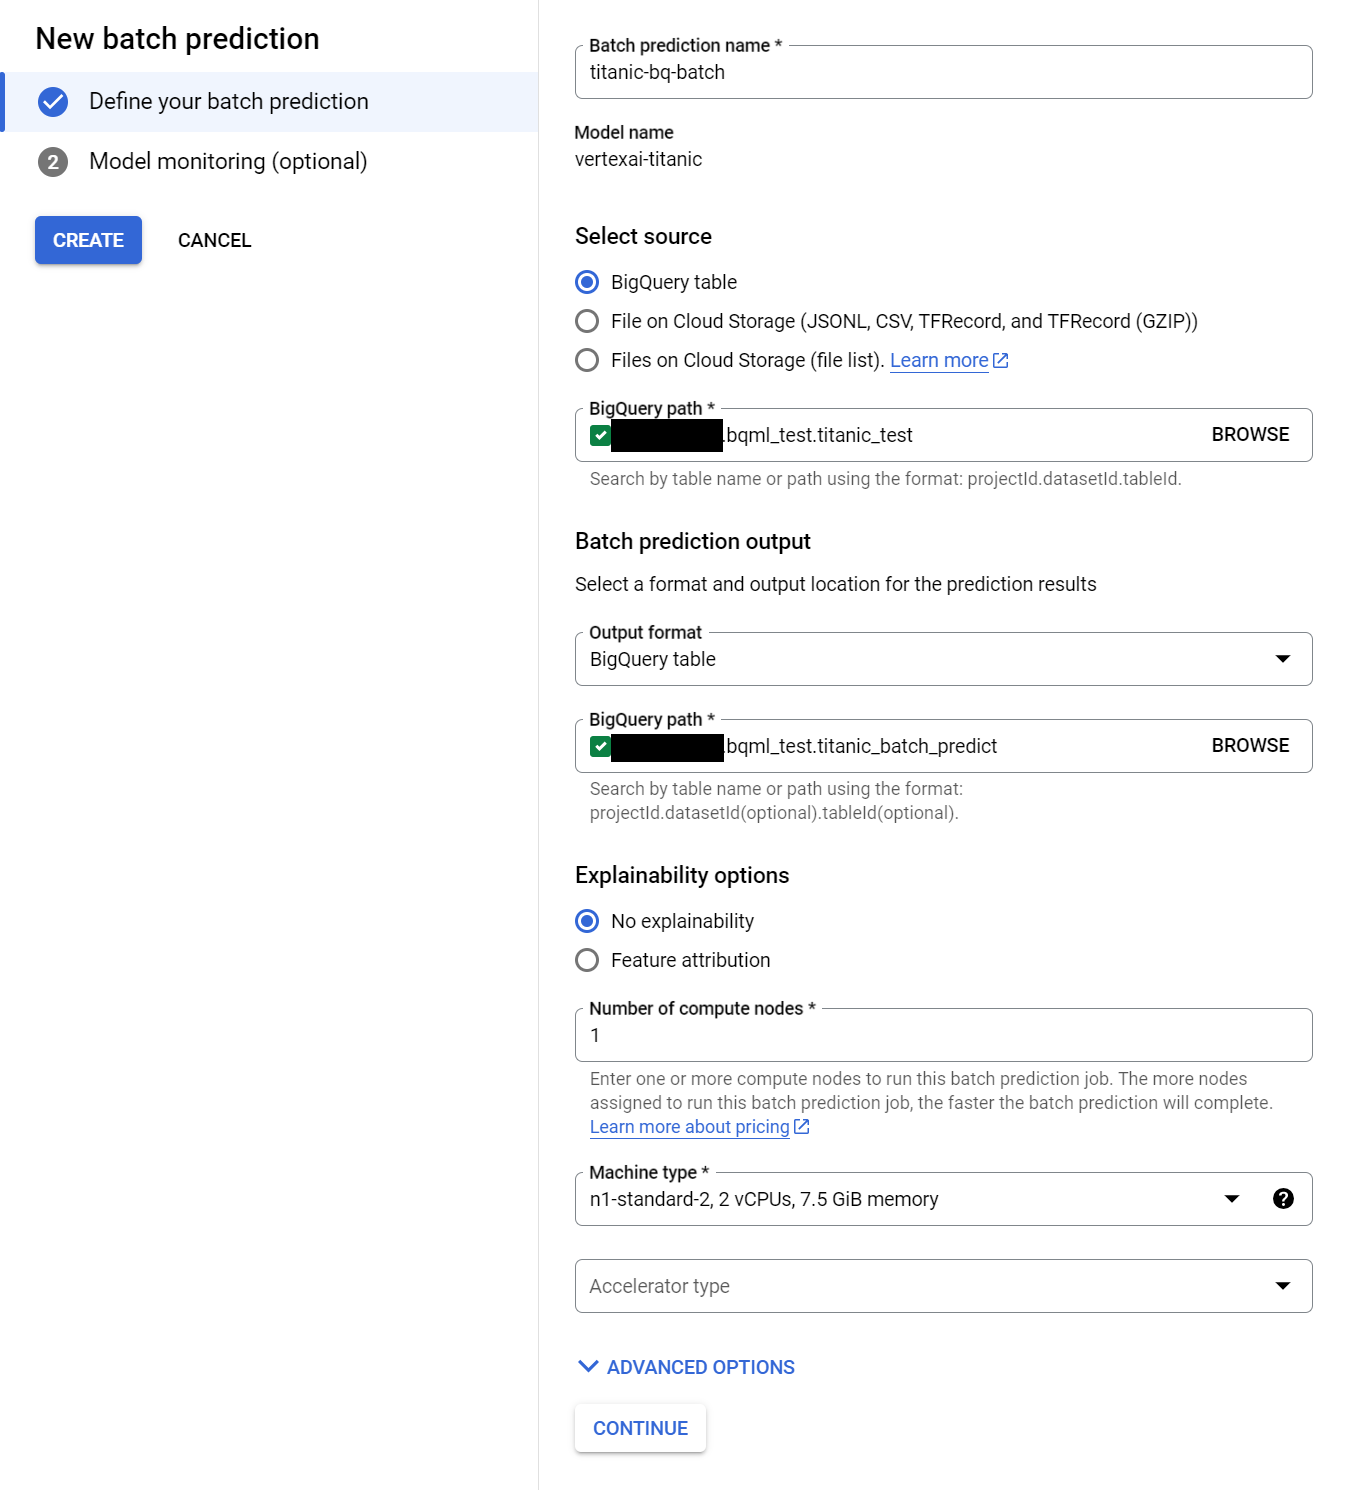
Task: Select the Define your batch prediction step
Action: [229, 101]
